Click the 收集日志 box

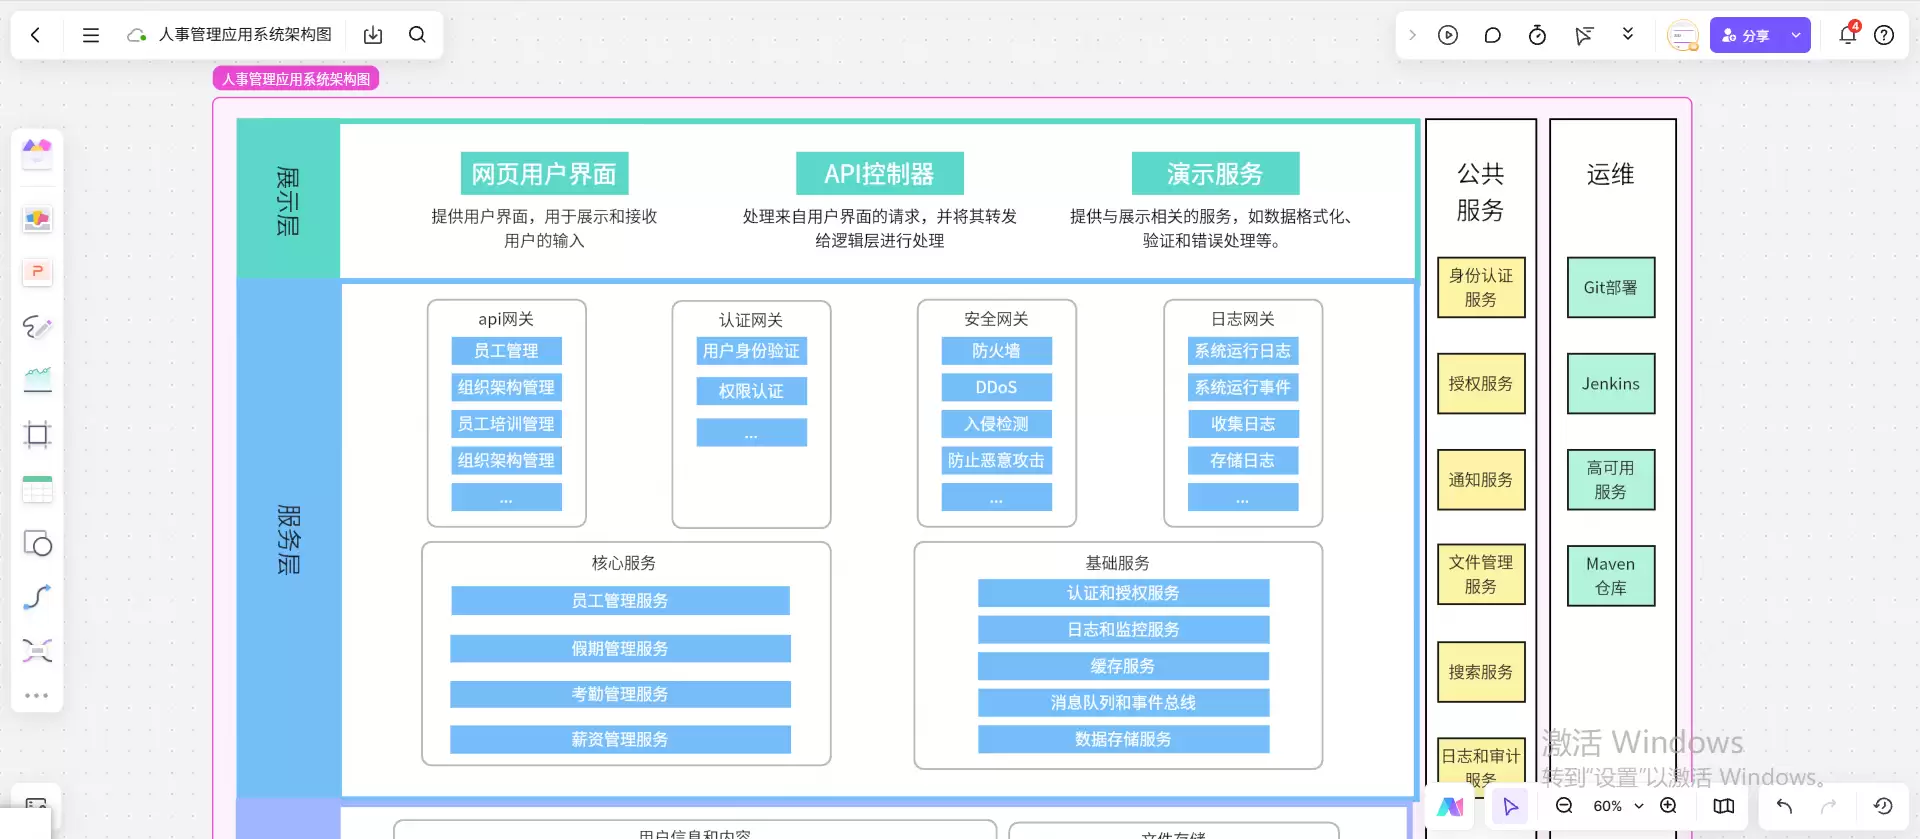[x=1243, y=424]
